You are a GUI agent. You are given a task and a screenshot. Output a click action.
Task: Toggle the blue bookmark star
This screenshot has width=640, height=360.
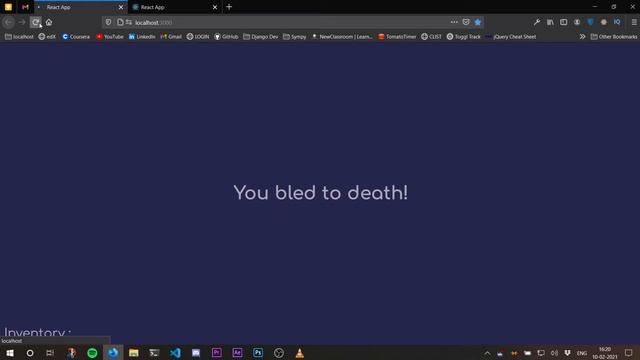tap(478, 22)
